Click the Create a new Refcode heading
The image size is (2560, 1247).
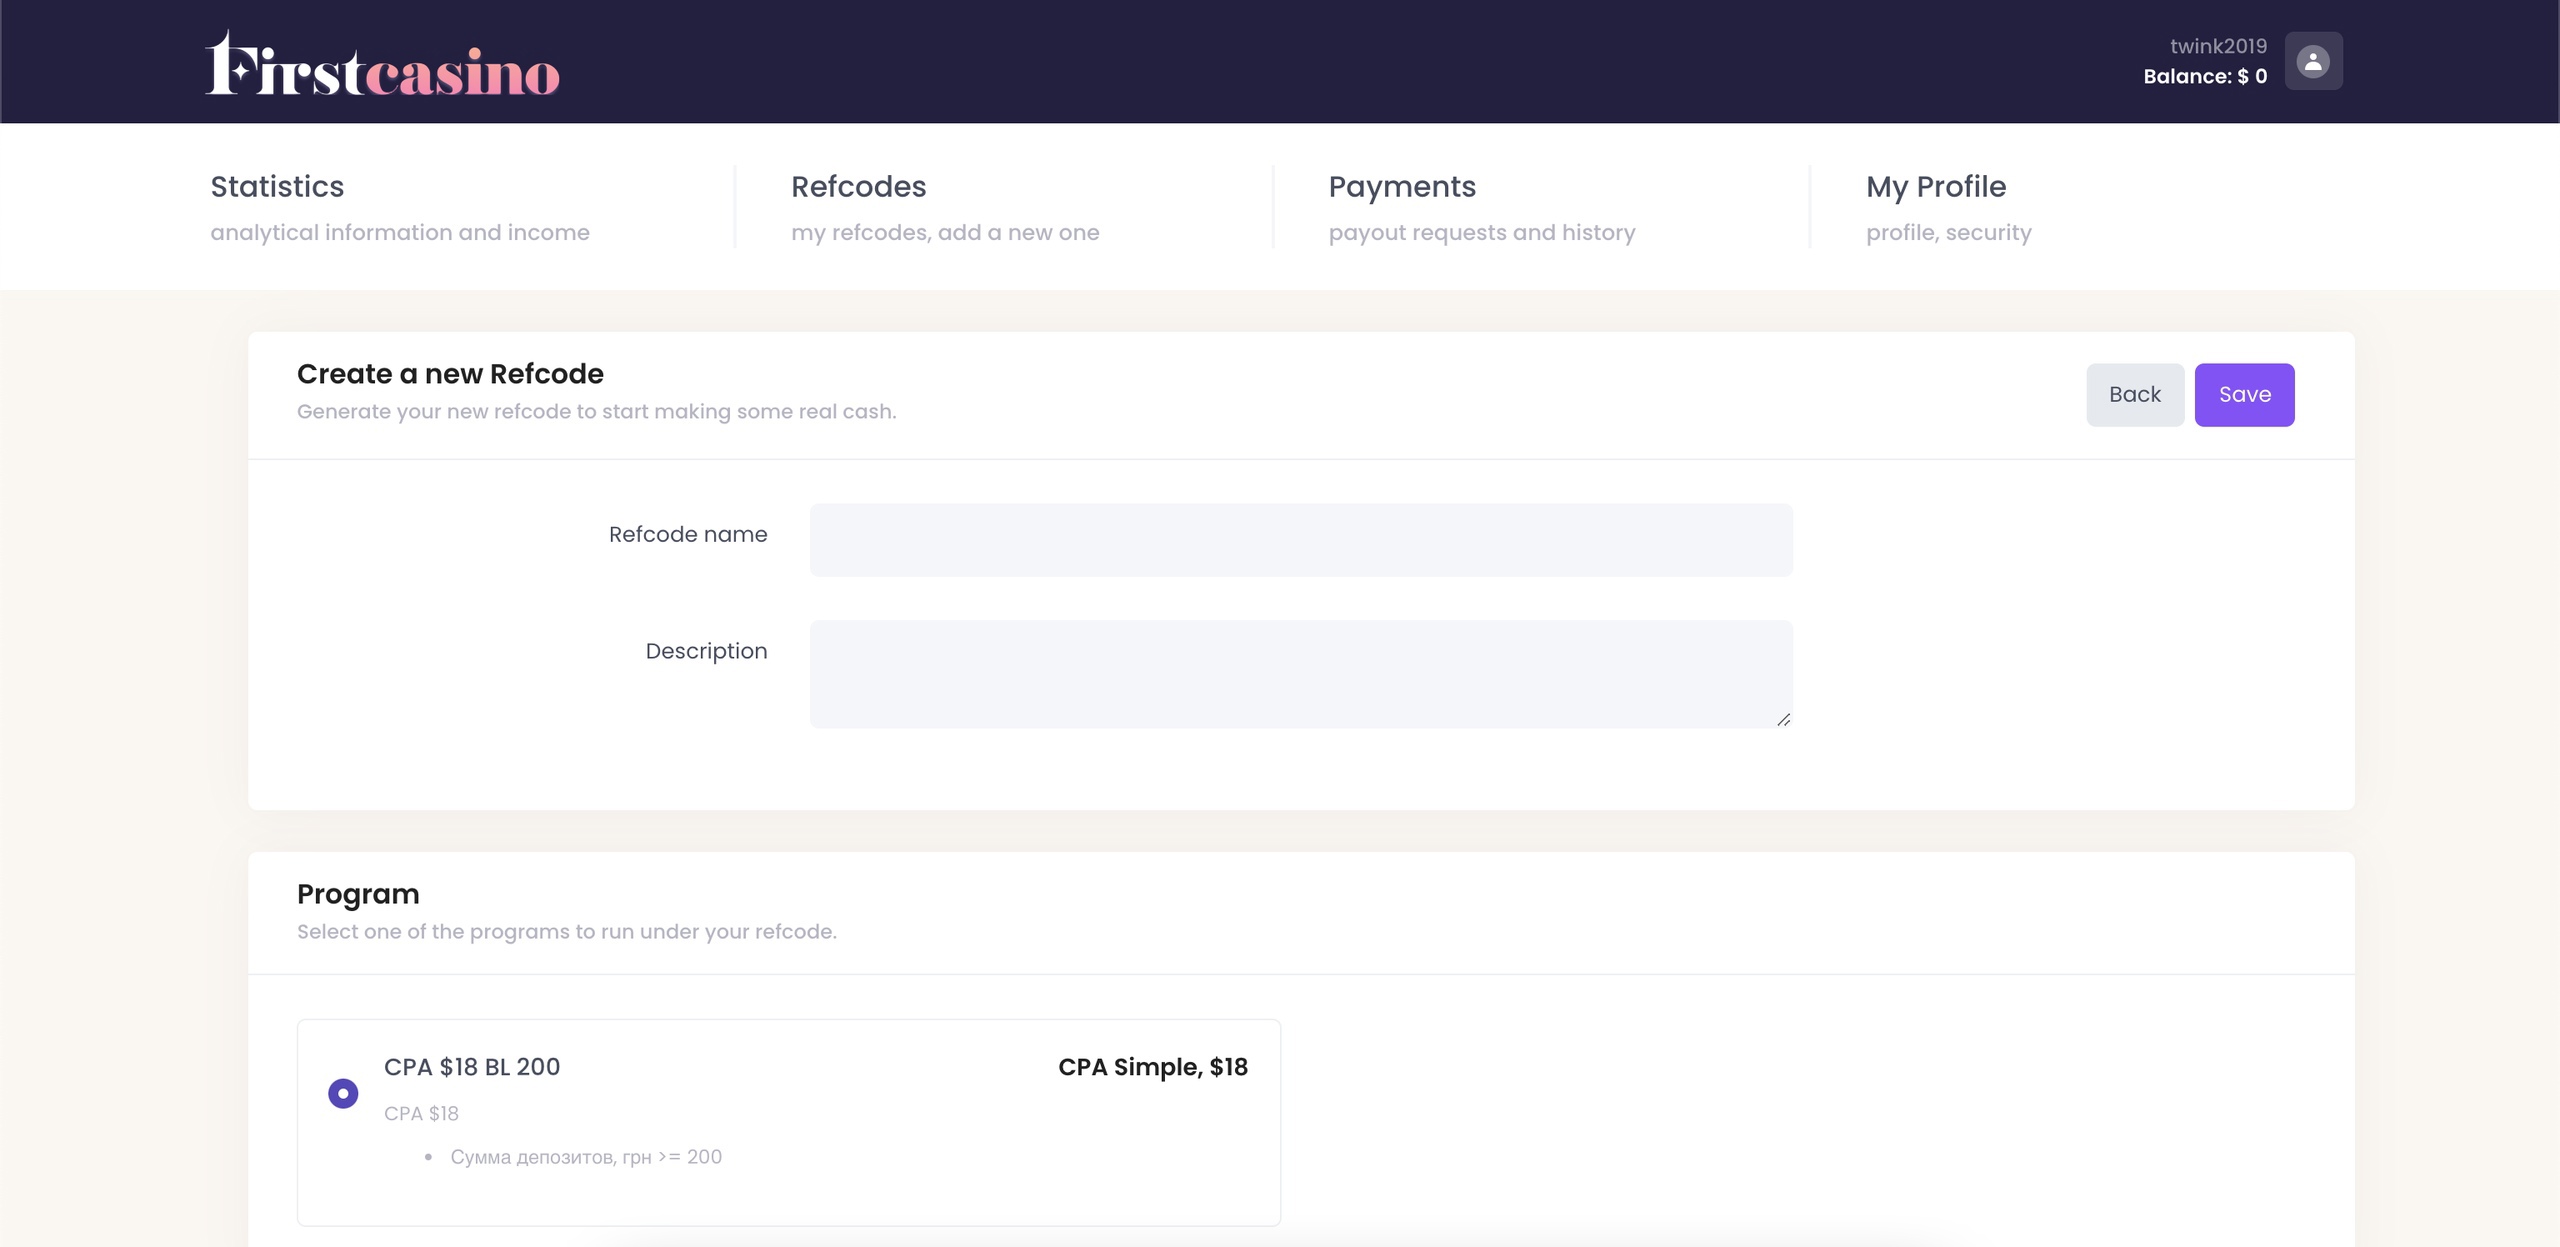[x=450, y=374]
